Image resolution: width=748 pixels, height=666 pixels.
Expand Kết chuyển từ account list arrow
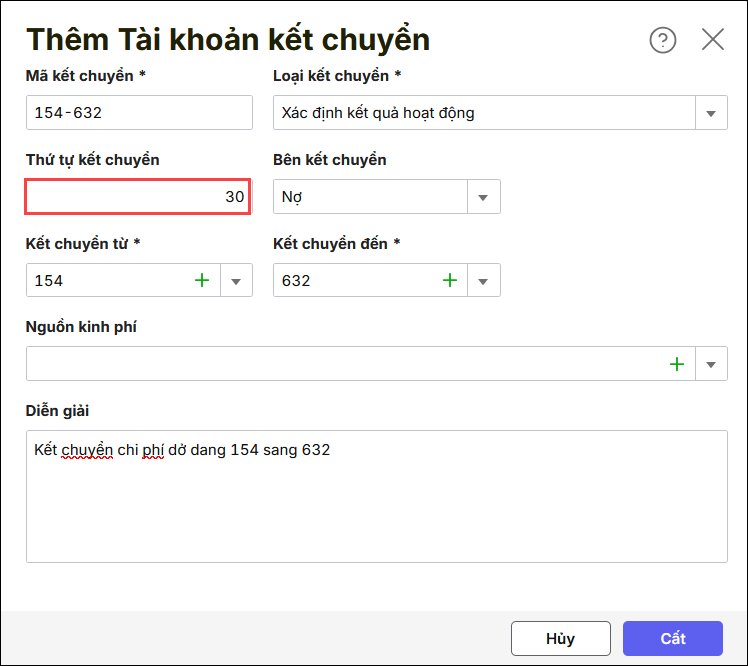point(237,281)
